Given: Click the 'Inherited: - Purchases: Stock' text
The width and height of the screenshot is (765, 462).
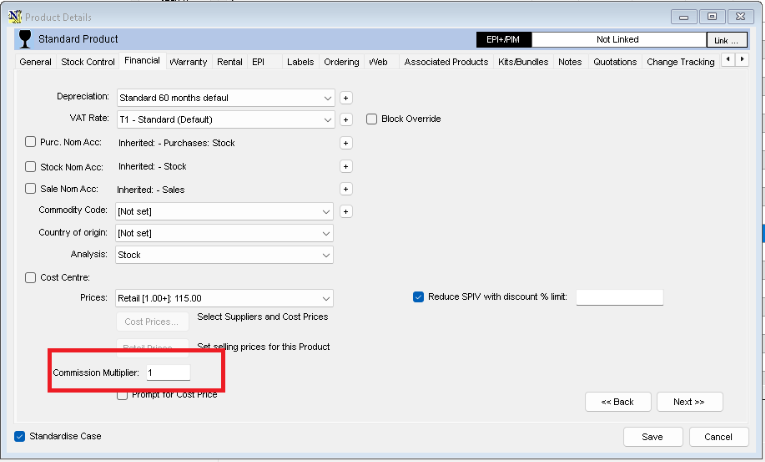Looking at the screenshot, I should coord(177,143).
